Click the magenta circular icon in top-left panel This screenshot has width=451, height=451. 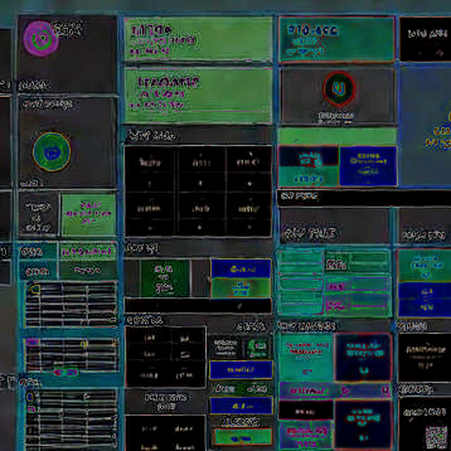click(x=41, y=38)
